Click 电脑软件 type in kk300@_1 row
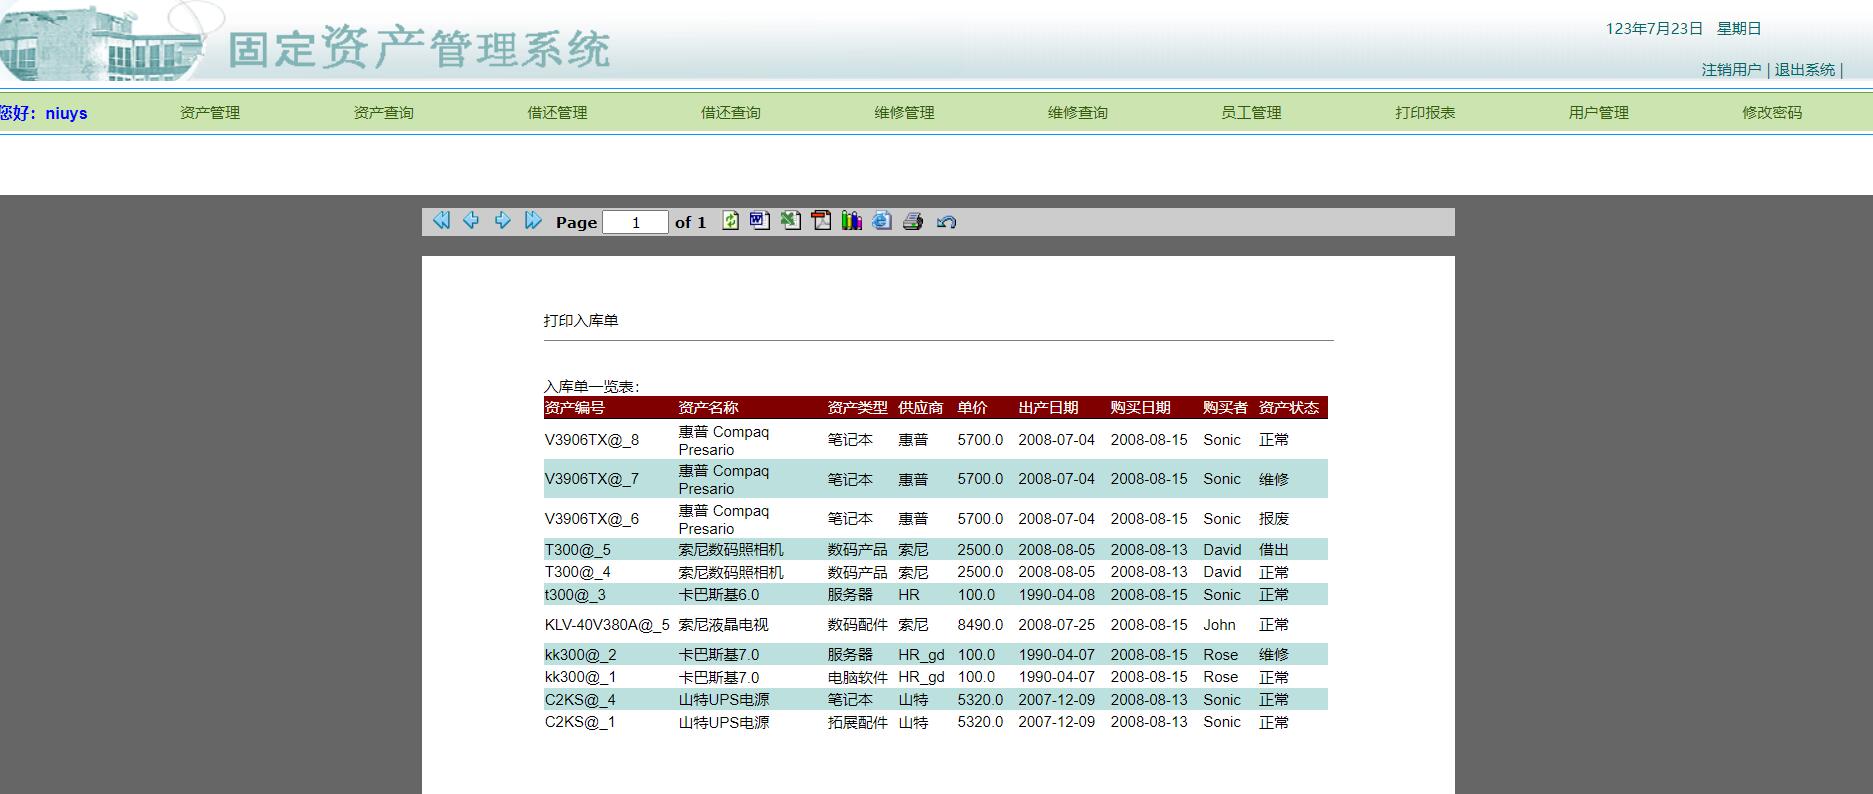 [x=857, y=677]
